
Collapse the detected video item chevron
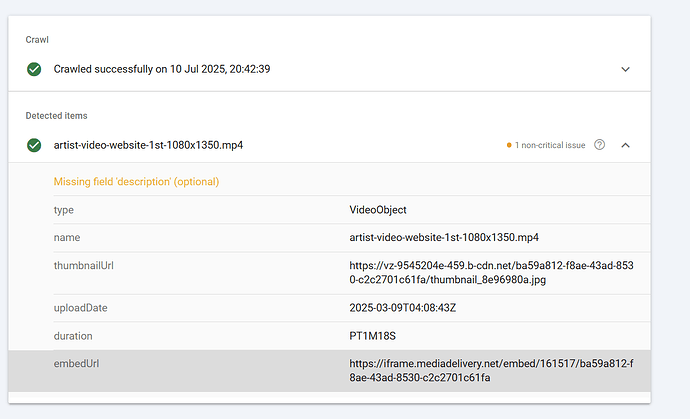(x=626, y=145)
